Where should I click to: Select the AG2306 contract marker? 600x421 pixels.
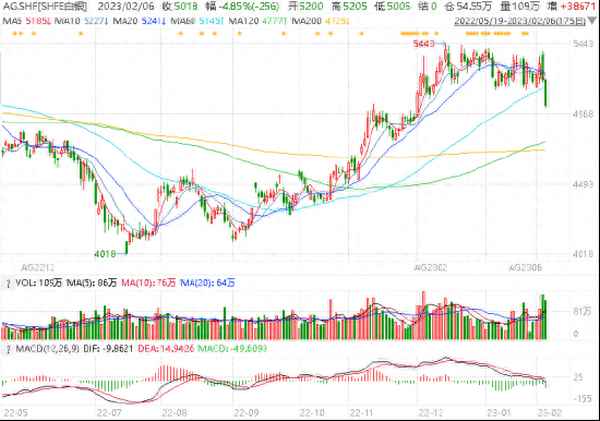[524, 267]
